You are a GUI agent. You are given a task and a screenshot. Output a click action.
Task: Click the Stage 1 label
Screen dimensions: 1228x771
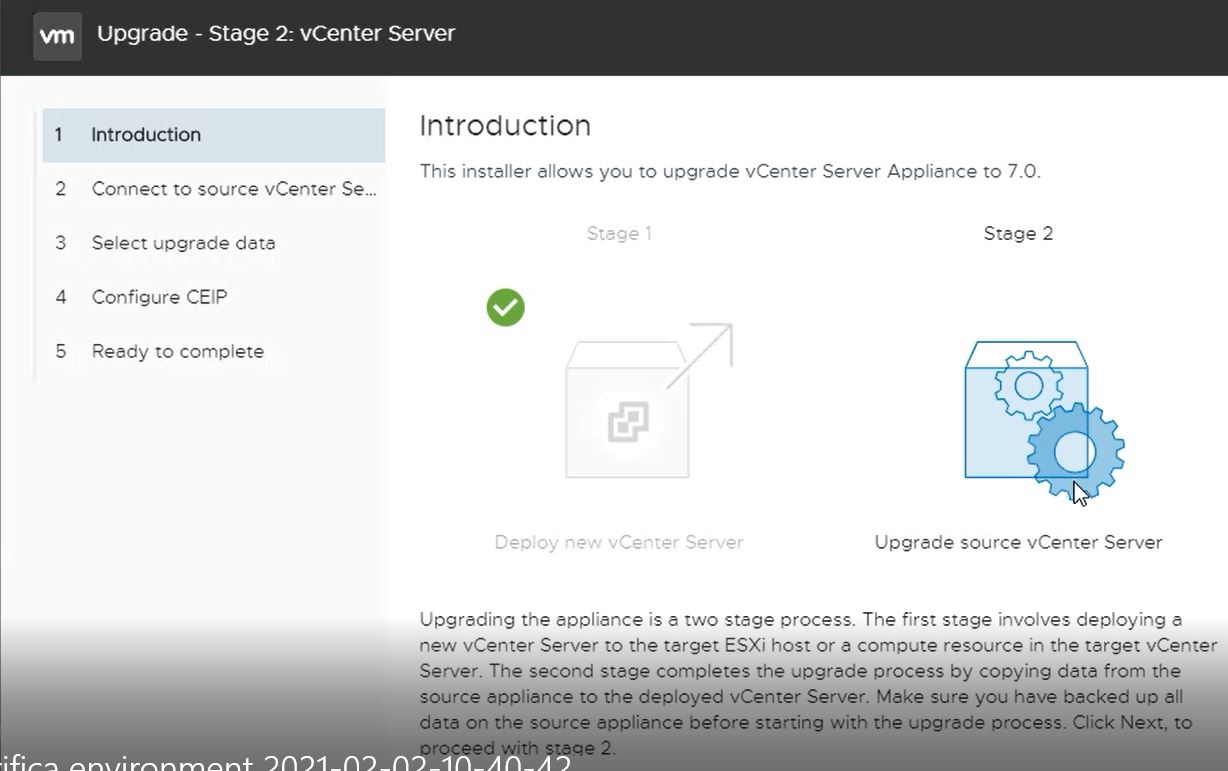pyautogui.click(x=619, y=233)
